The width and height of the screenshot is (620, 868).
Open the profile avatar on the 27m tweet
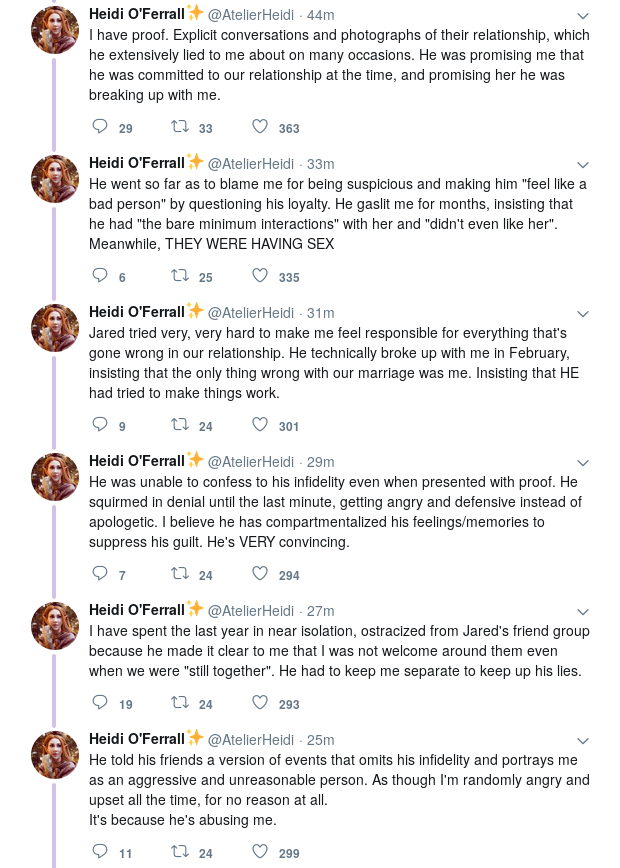(54, 626)
